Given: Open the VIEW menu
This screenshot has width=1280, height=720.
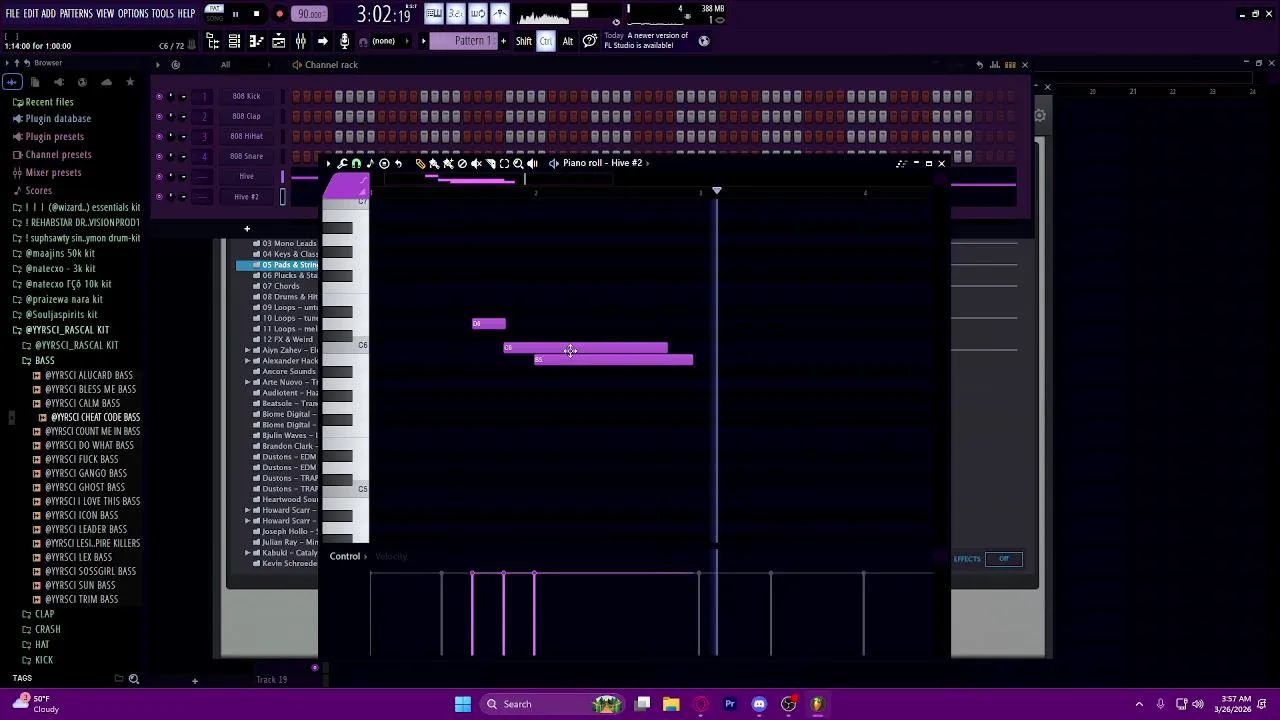Looking at the screenshot, I should [x=105, y=14].
